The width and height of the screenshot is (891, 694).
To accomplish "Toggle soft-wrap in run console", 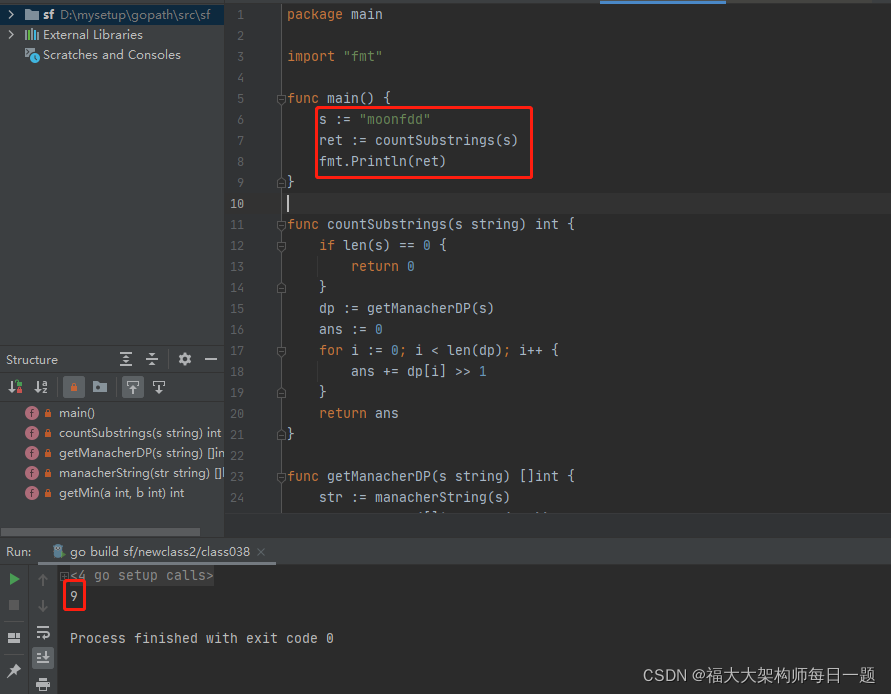I will coord(43,632).
